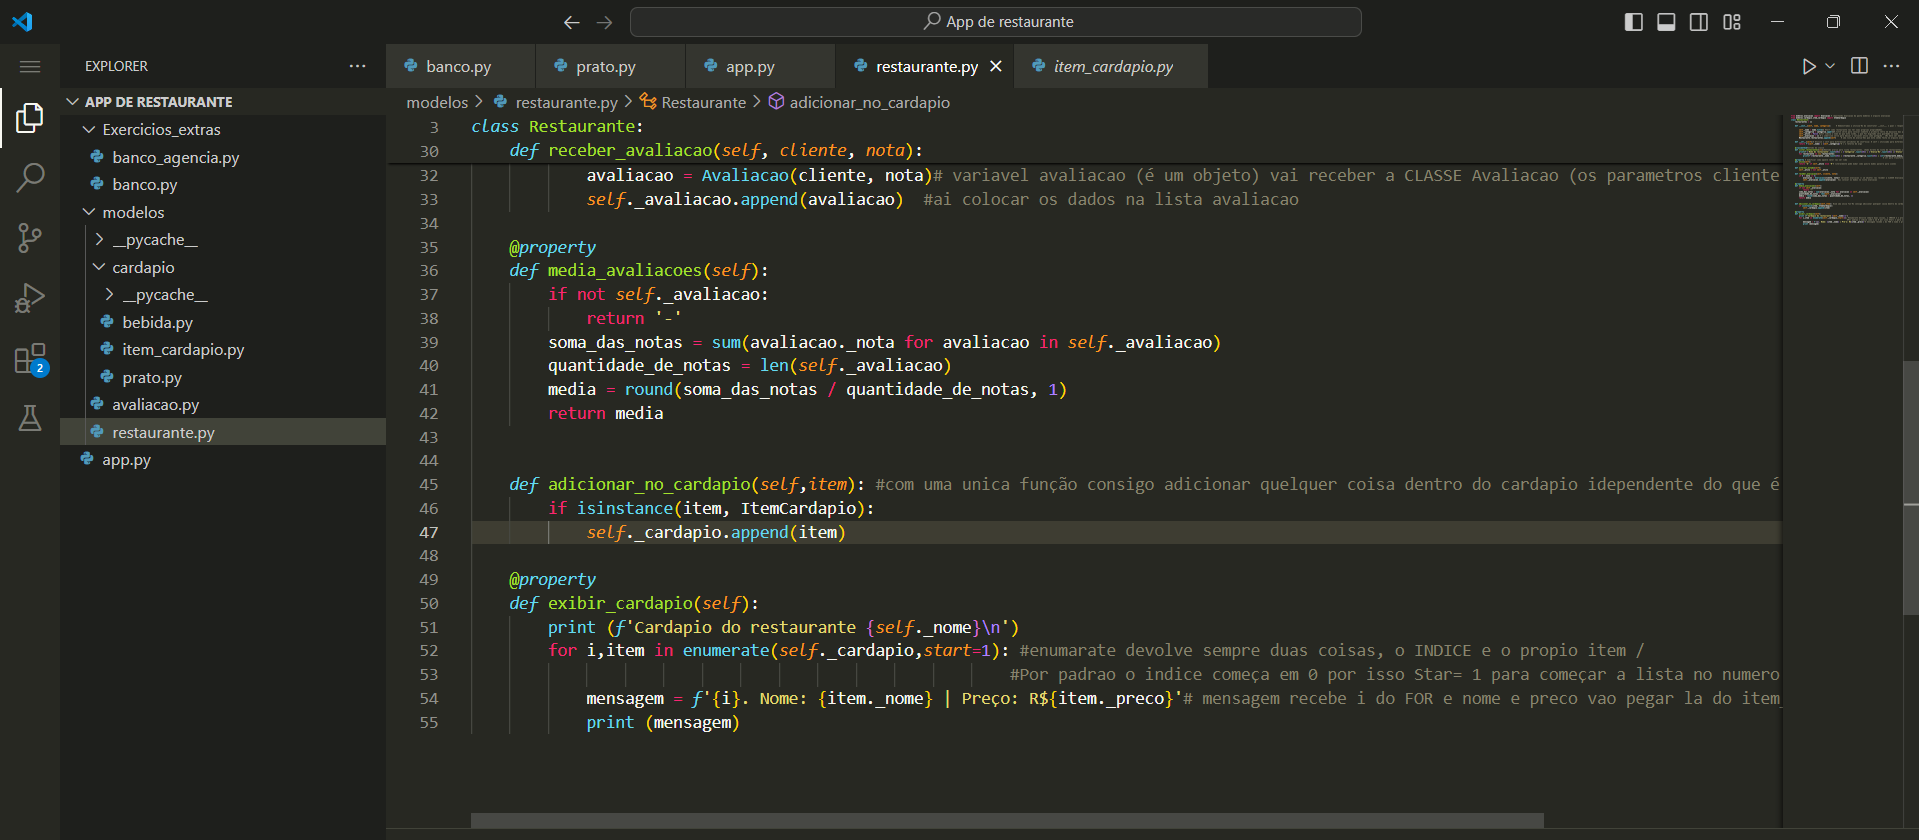Image resolution: width=1919 pixels, height=840 pixels.
Task: Click the print (mensagem) line
Action: coord(662,722)
